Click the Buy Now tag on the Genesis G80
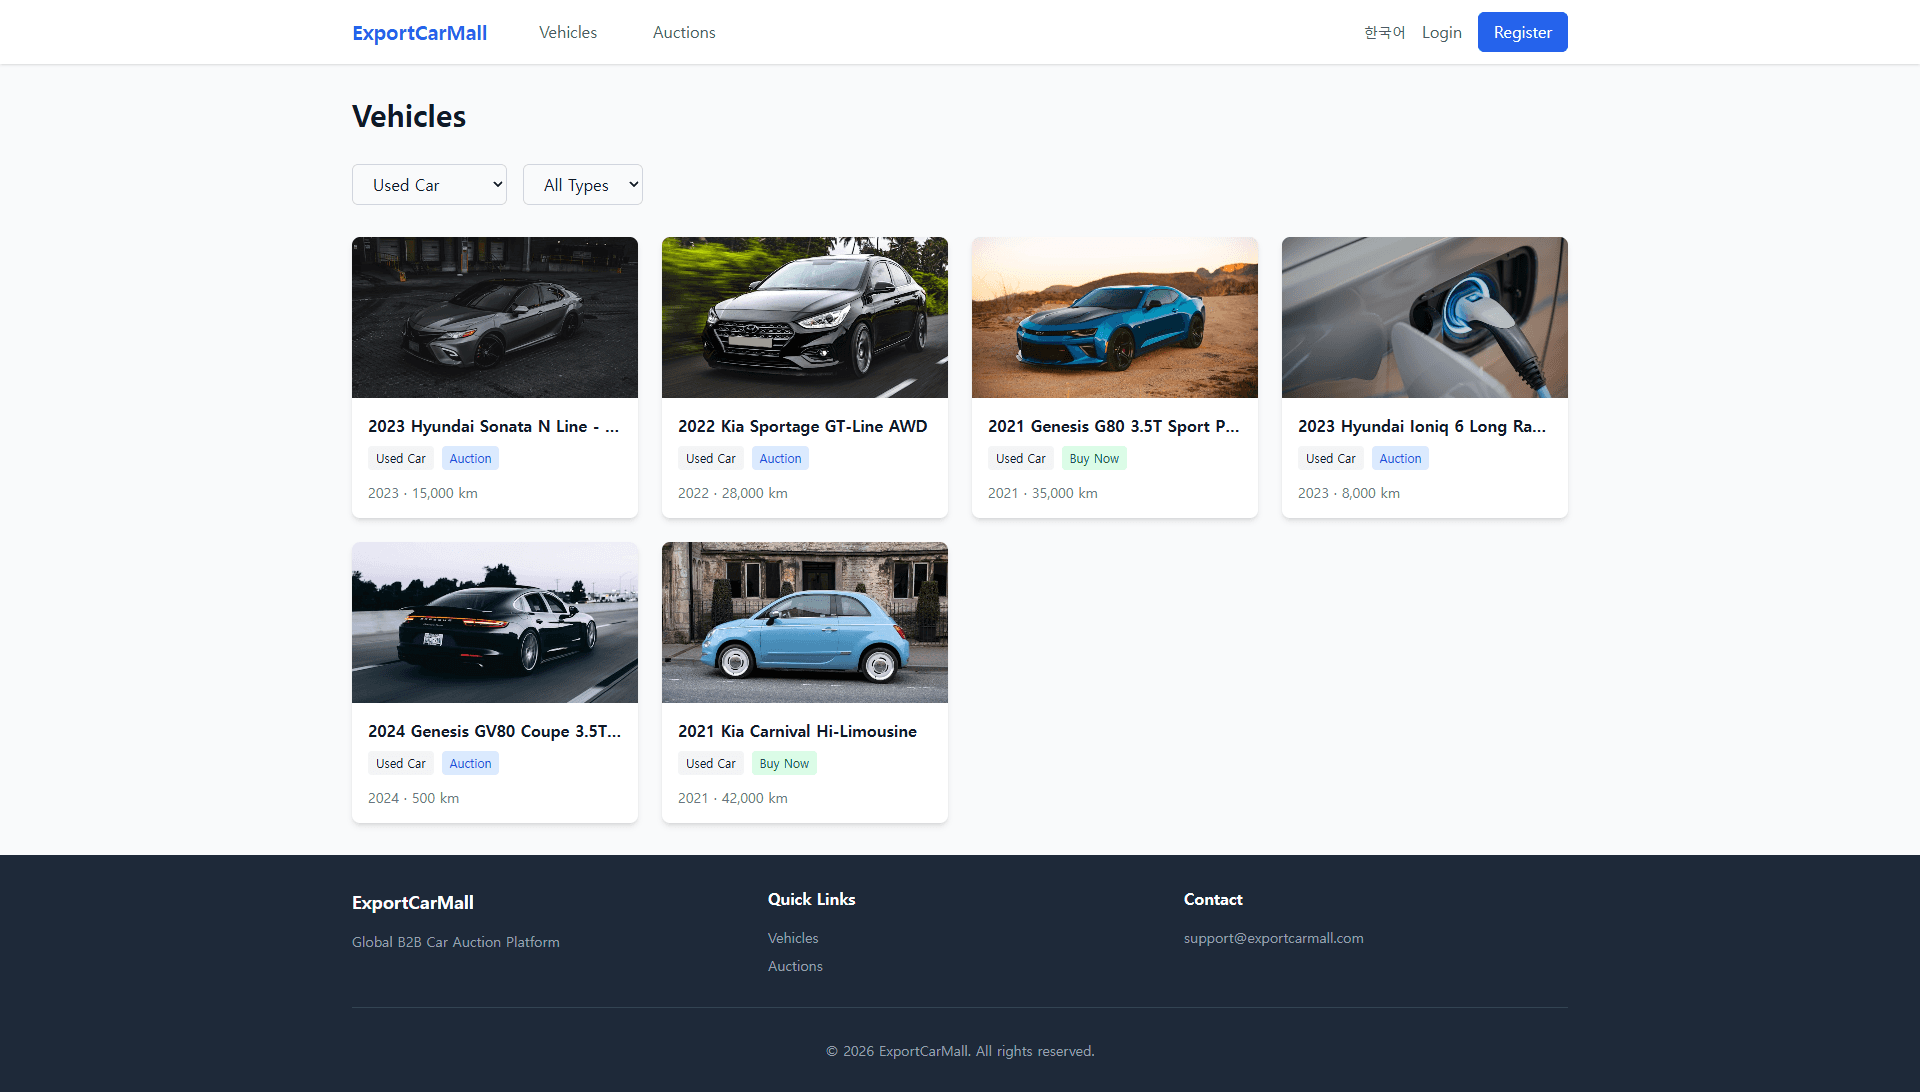 (x=1093, y=459)
